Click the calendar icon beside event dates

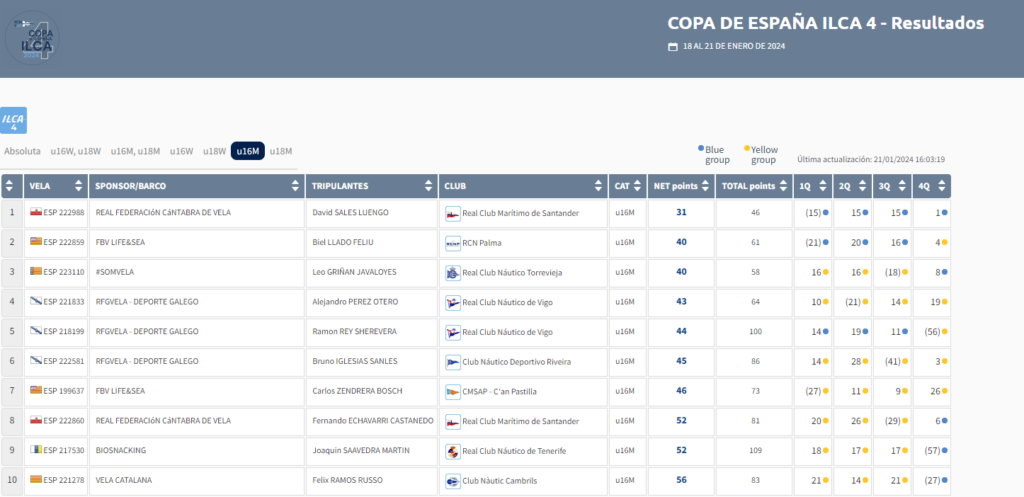tap(673, 47)
